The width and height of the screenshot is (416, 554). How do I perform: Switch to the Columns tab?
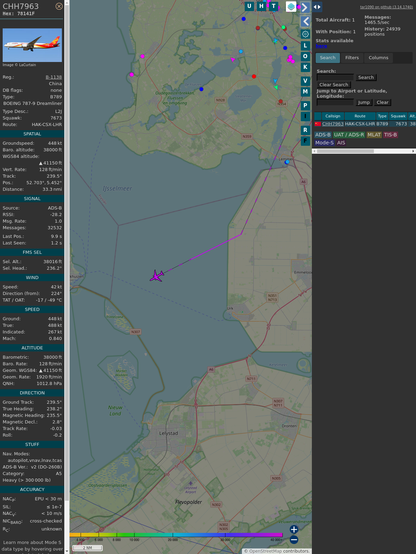click(x=378, y=58)
